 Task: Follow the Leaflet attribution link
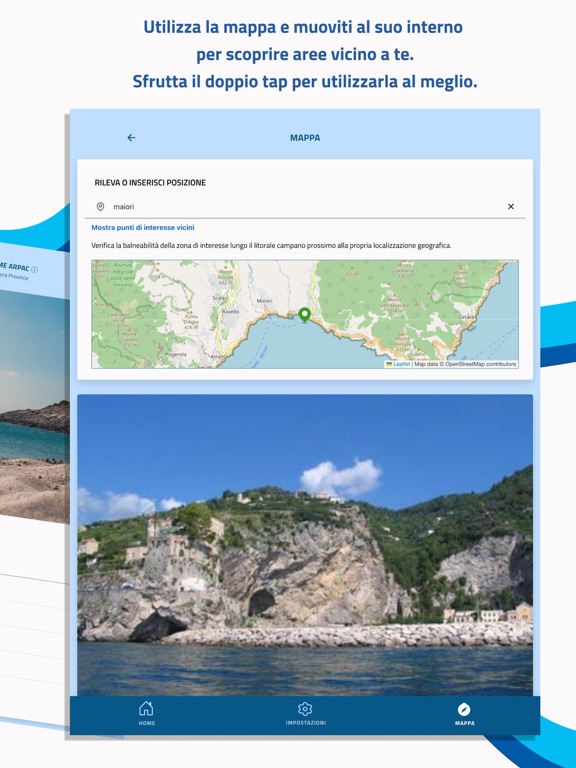[x=402, y=364]
